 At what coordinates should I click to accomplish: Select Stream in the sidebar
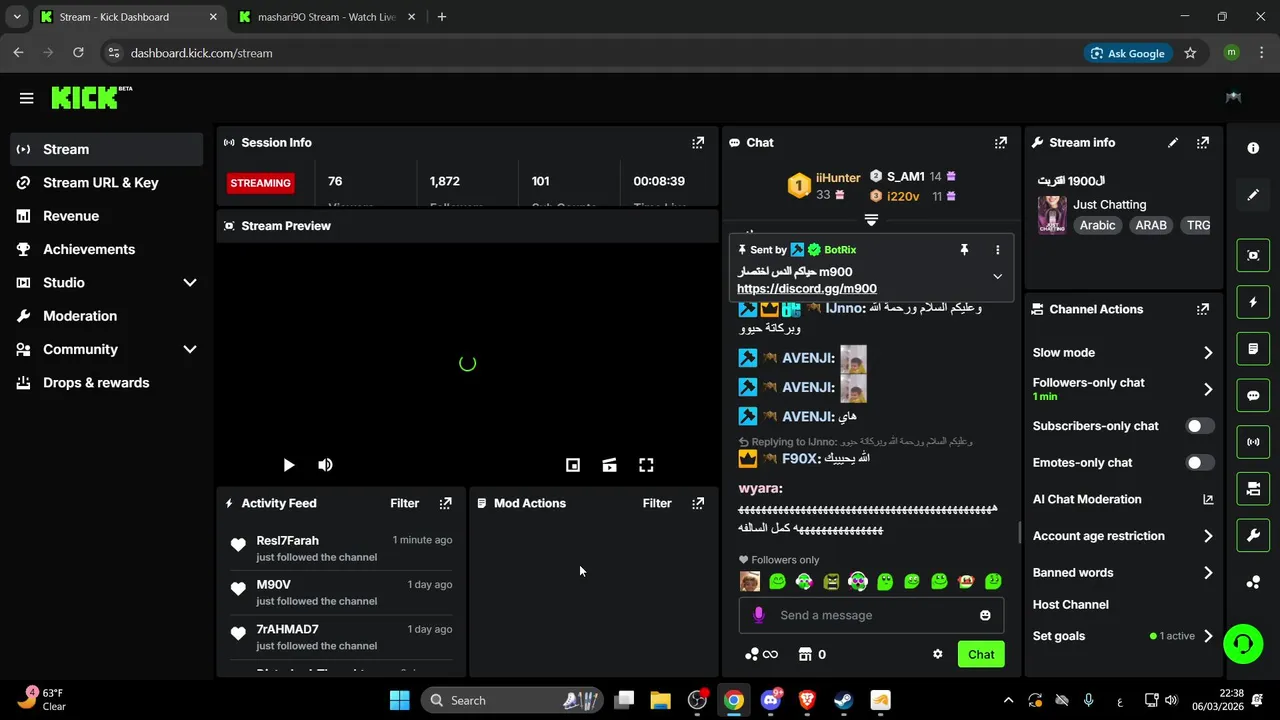click(x=106, y=149)
